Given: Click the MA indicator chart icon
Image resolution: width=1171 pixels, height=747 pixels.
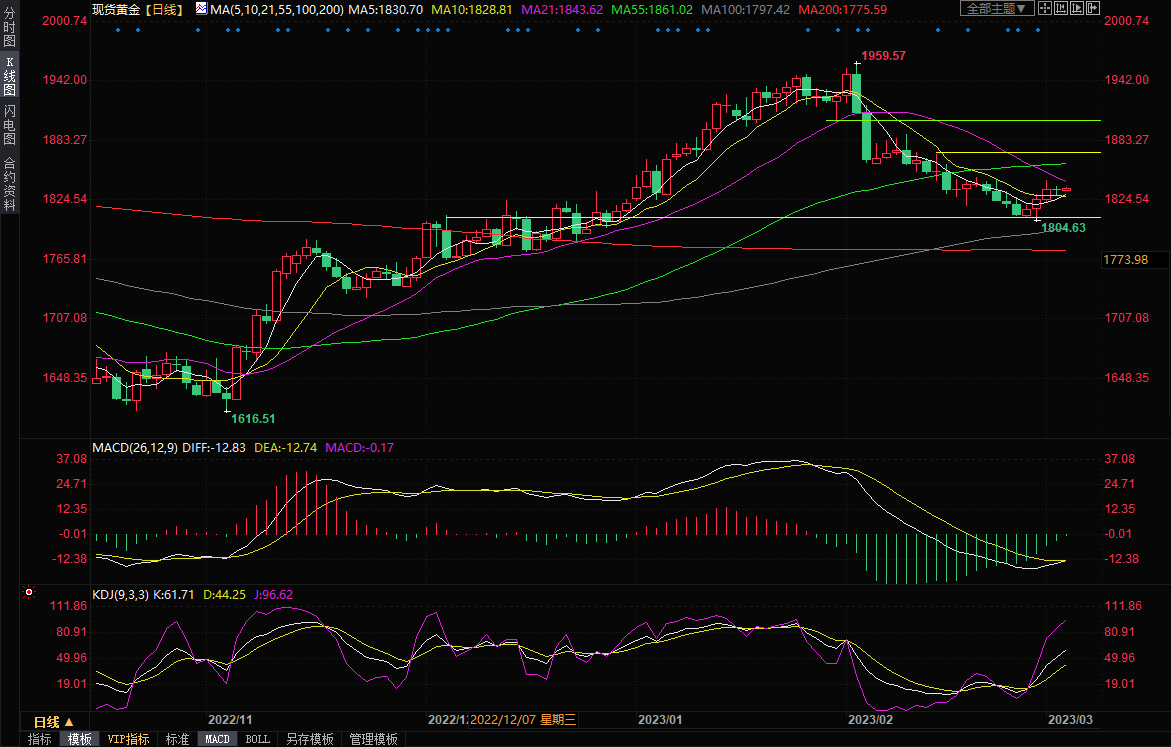Looking at the screenshot, I should click(x=201, y=9).
